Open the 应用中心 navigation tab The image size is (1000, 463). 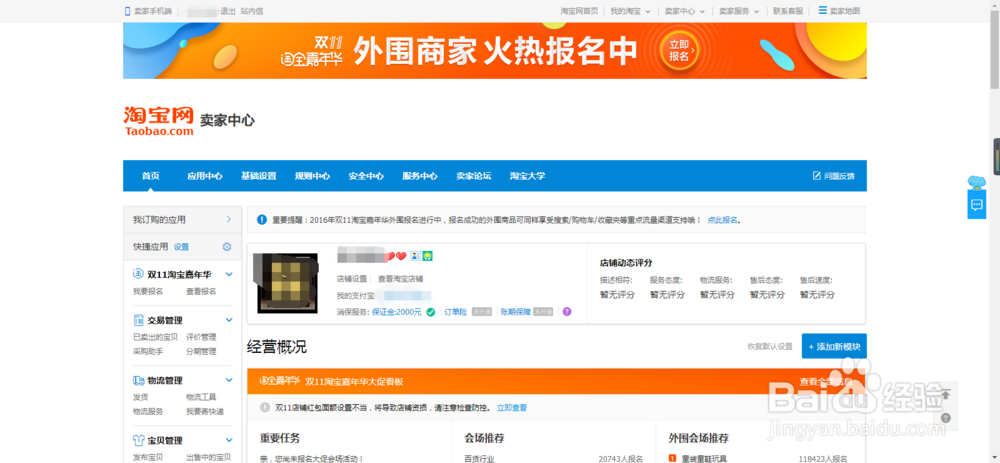[x=205, y=176]
